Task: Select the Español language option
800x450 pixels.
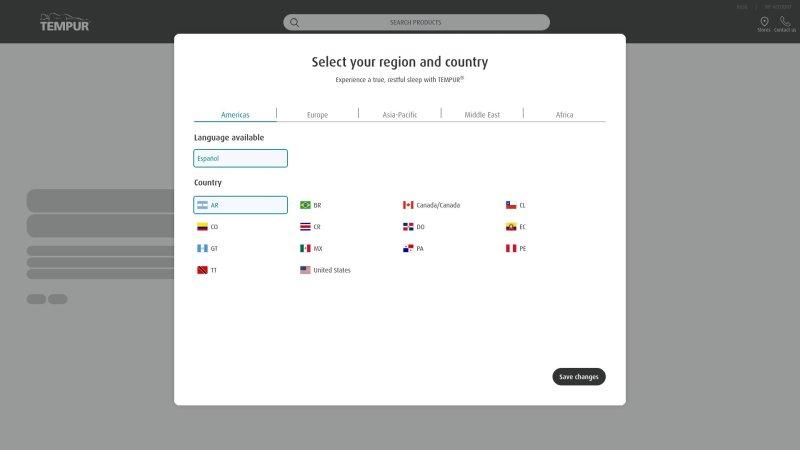Action: 240,158
